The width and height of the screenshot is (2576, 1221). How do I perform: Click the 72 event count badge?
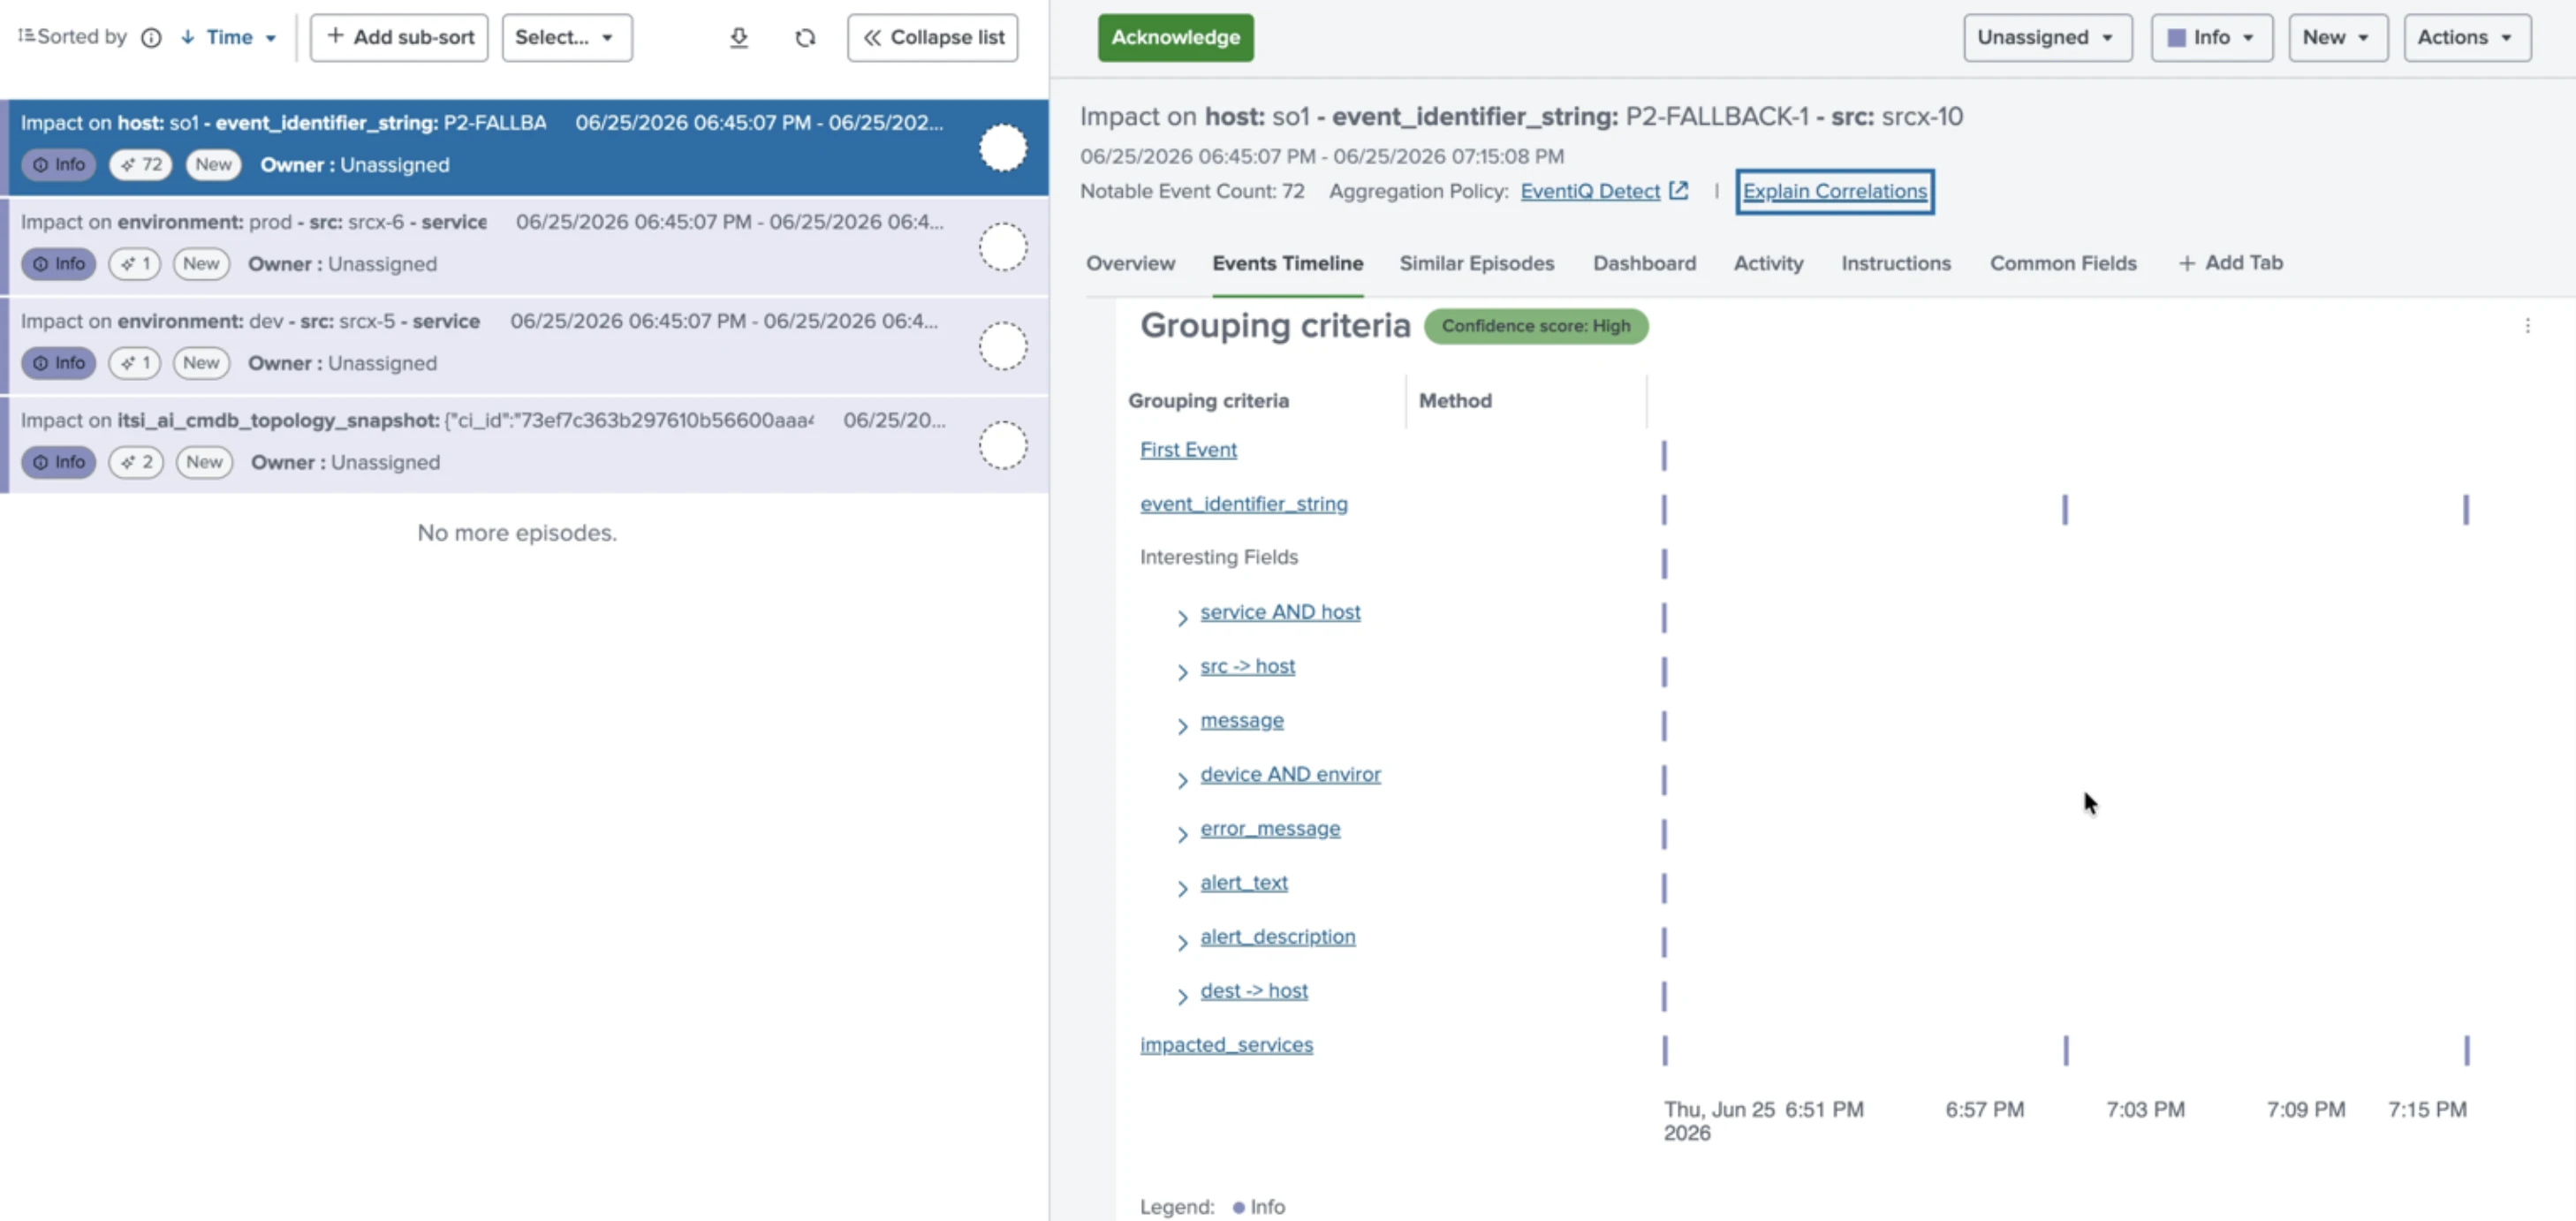pos(141,164)
